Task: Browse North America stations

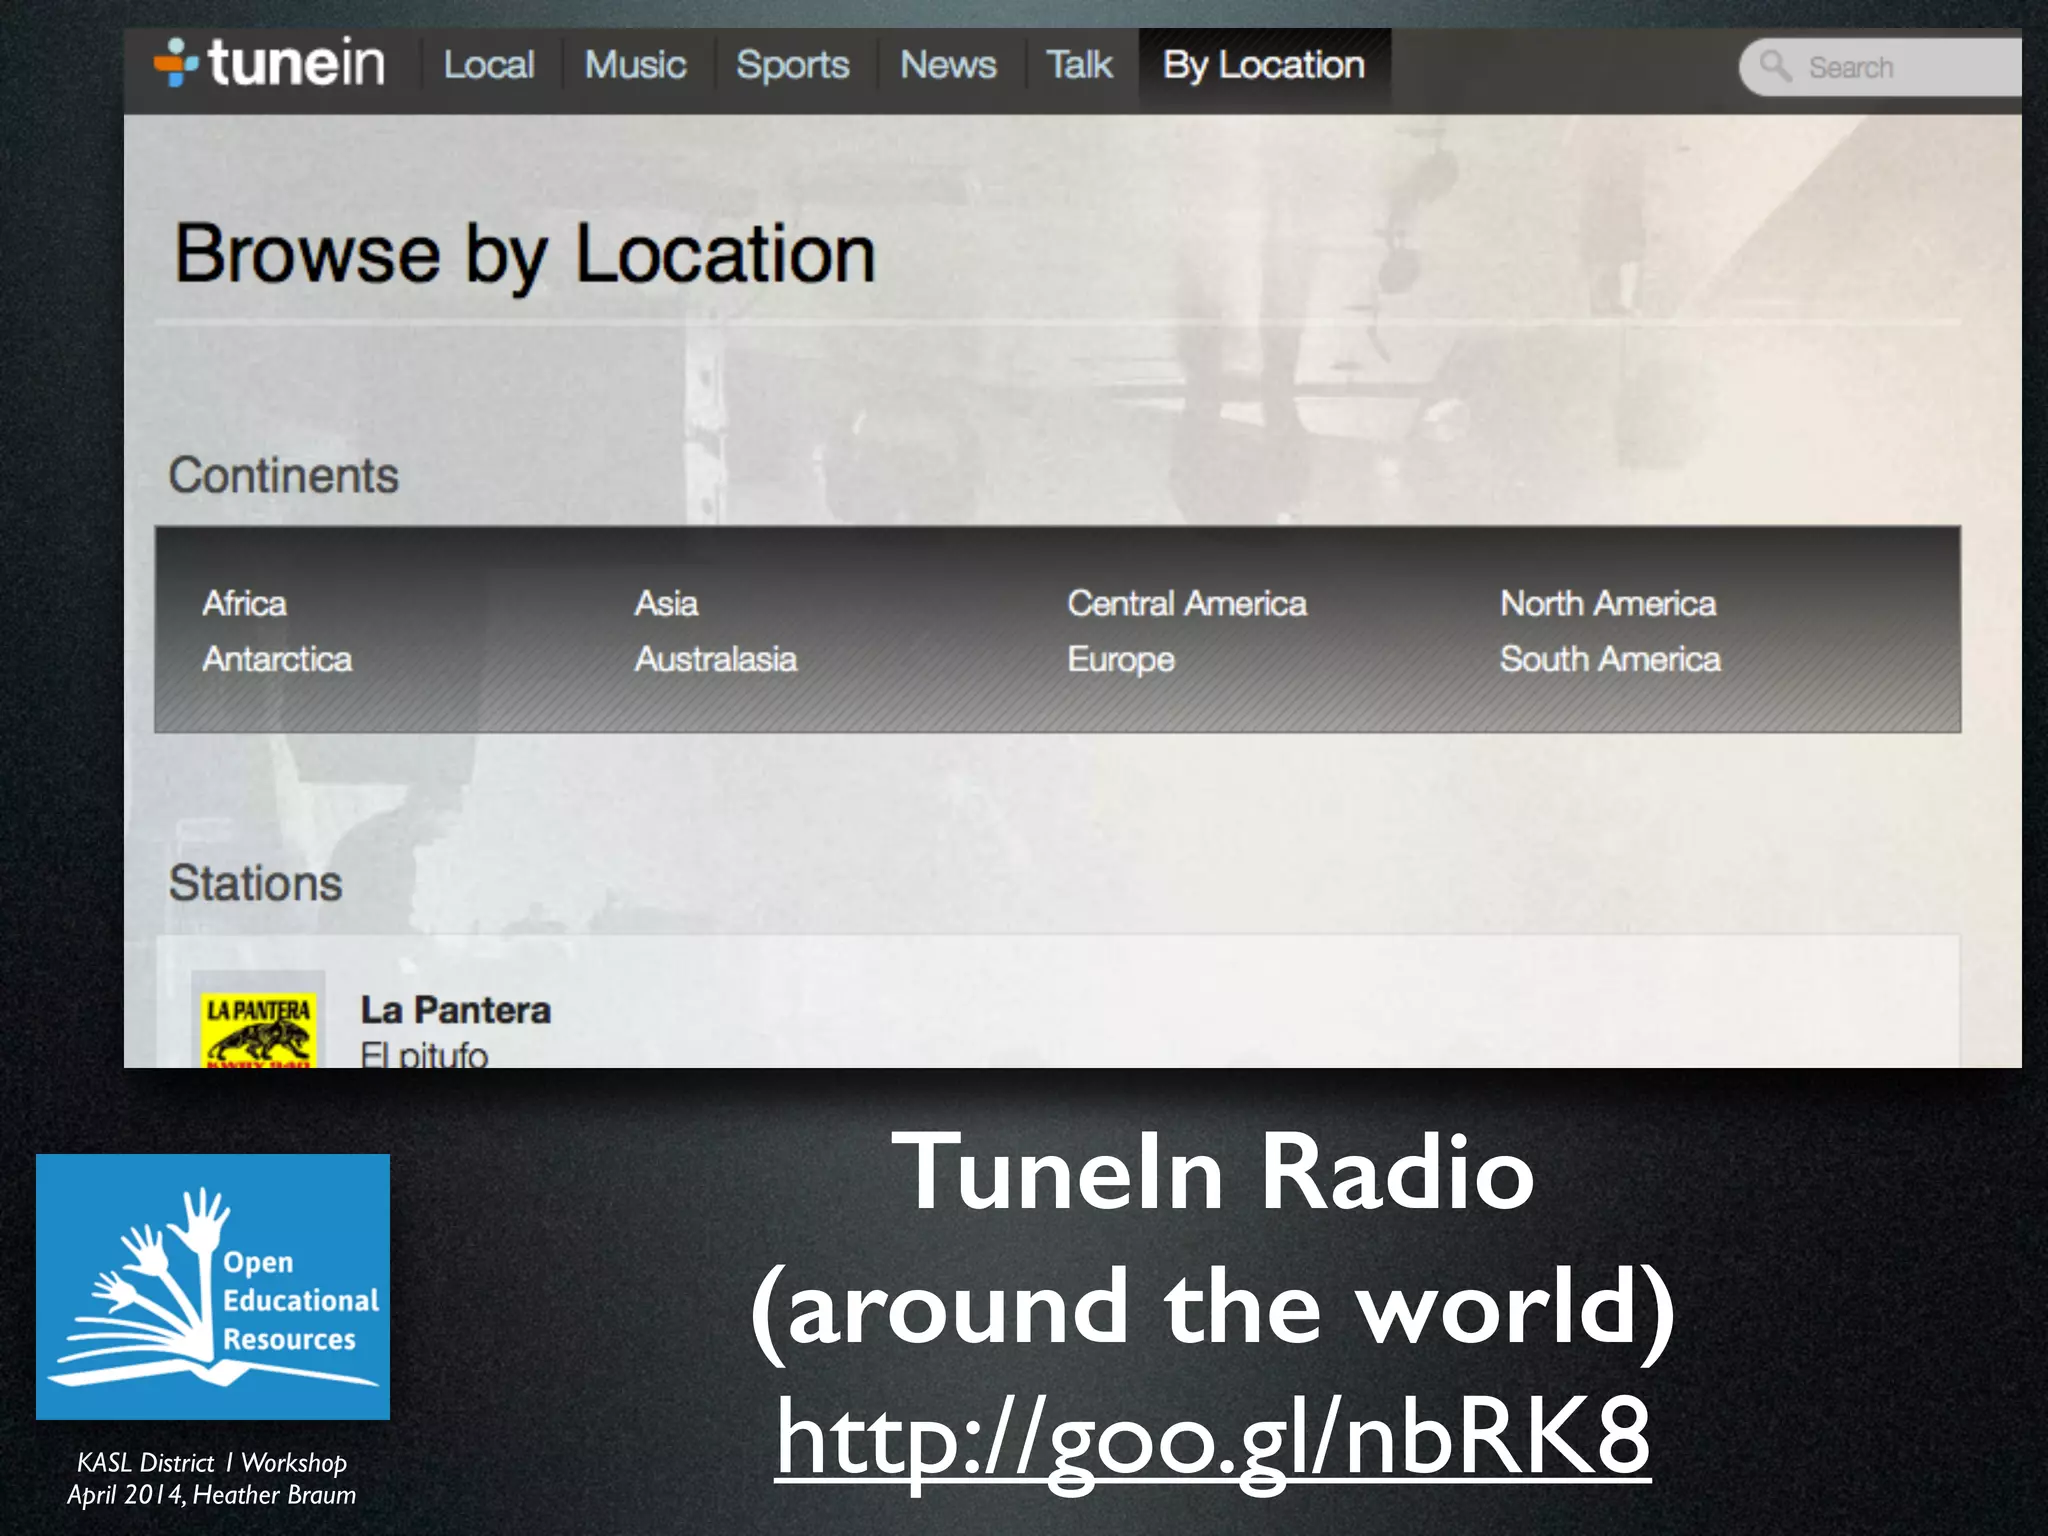Action: pos(1608,604)
